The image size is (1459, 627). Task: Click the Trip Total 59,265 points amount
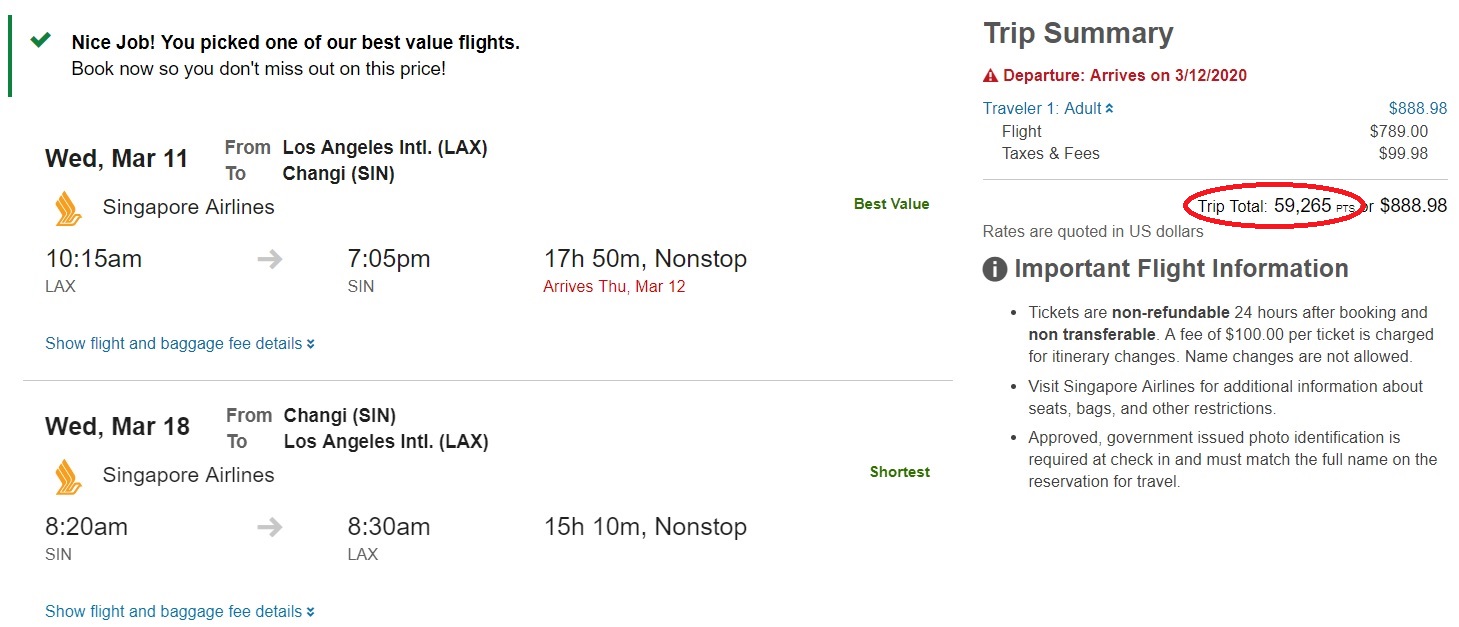(x=1302, y=206)
